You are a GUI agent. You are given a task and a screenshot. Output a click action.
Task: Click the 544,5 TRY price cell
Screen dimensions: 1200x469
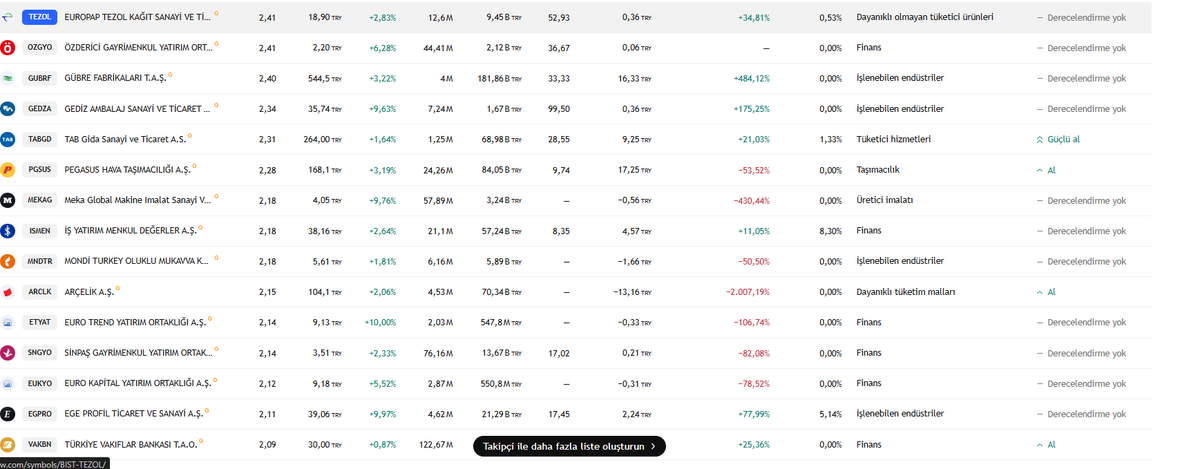[x=325, y=78]
